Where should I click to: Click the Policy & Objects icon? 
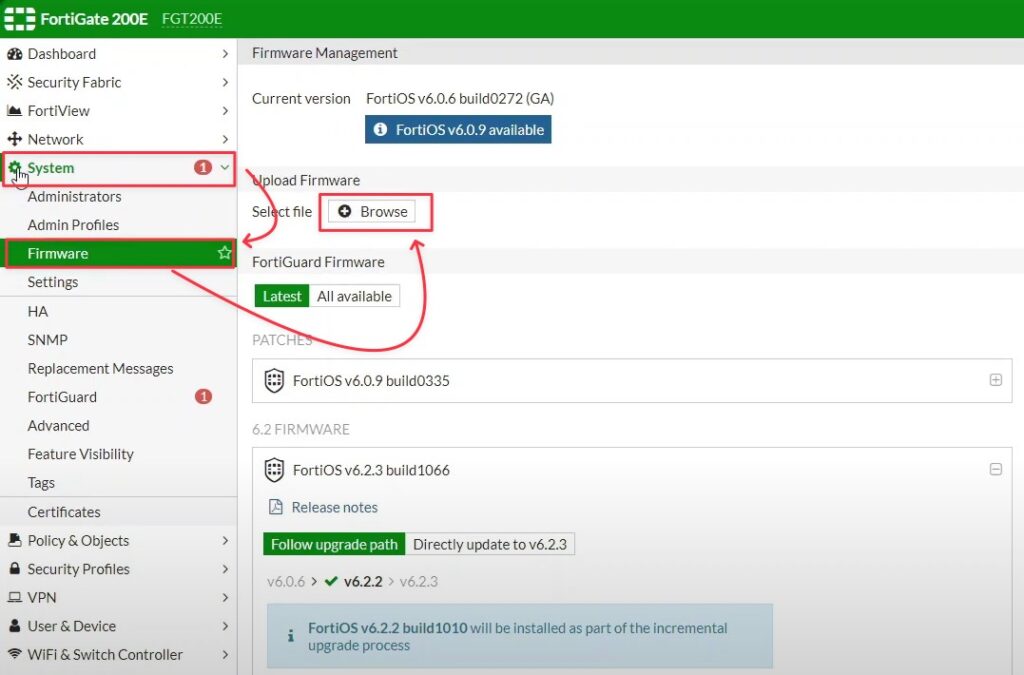coord(14,541)
